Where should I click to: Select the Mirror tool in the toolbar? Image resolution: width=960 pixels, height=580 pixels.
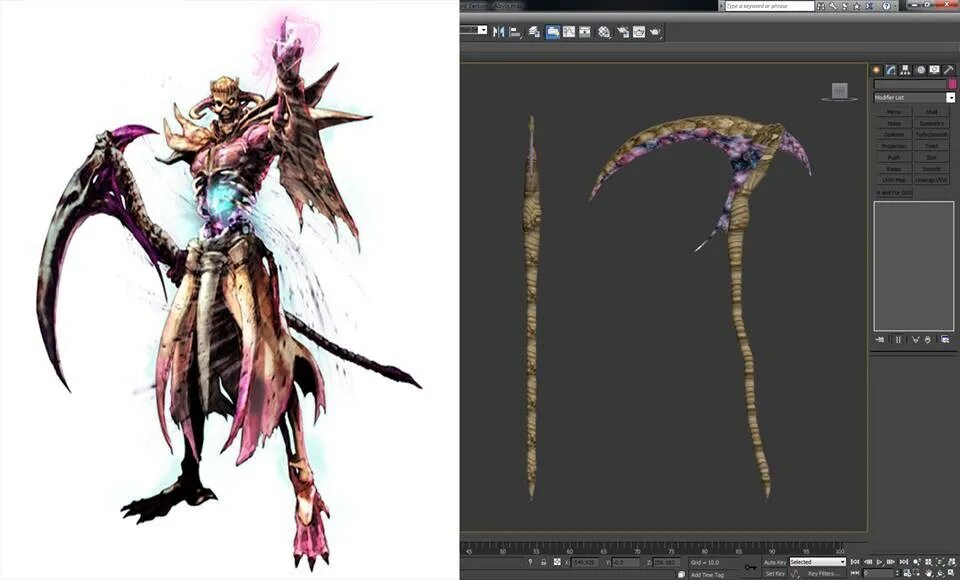pyautogui.click(x=498, y=32)
